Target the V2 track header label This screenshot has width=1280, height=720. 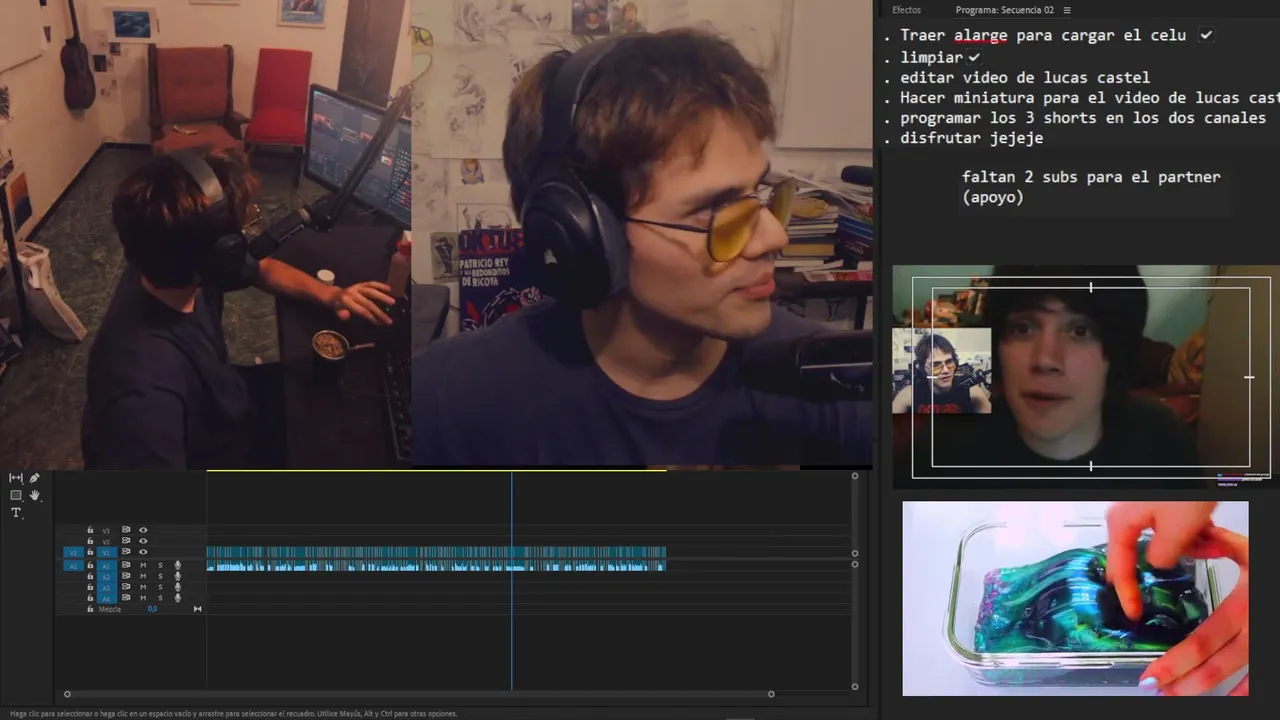[x=106, y=542]
